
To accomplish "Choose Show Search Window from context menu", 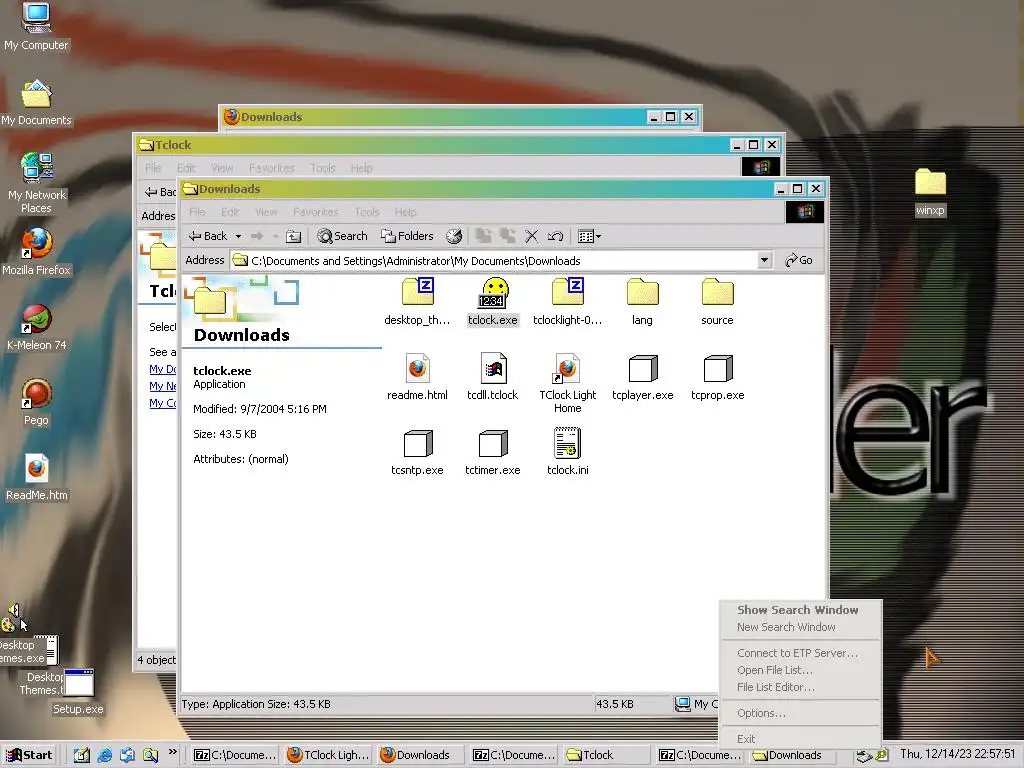I will click(x=800, y=610).
